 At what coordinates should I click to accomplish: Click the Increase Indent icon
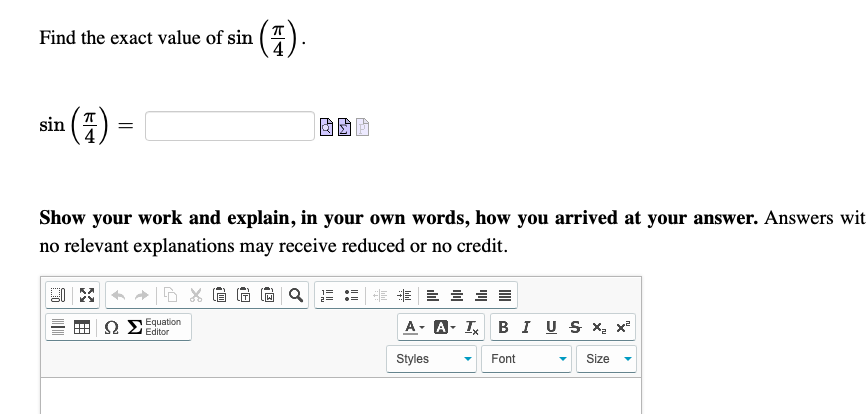click(404, 295)
